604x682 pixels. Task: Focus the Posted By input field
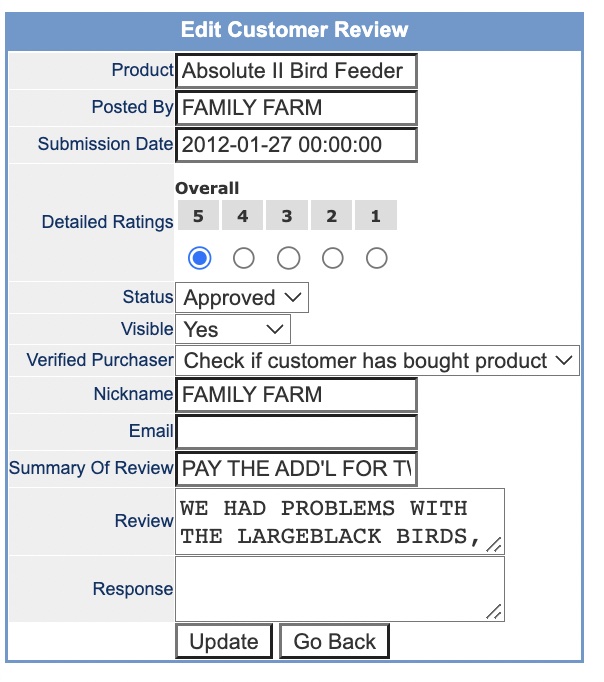click(296, 108)
